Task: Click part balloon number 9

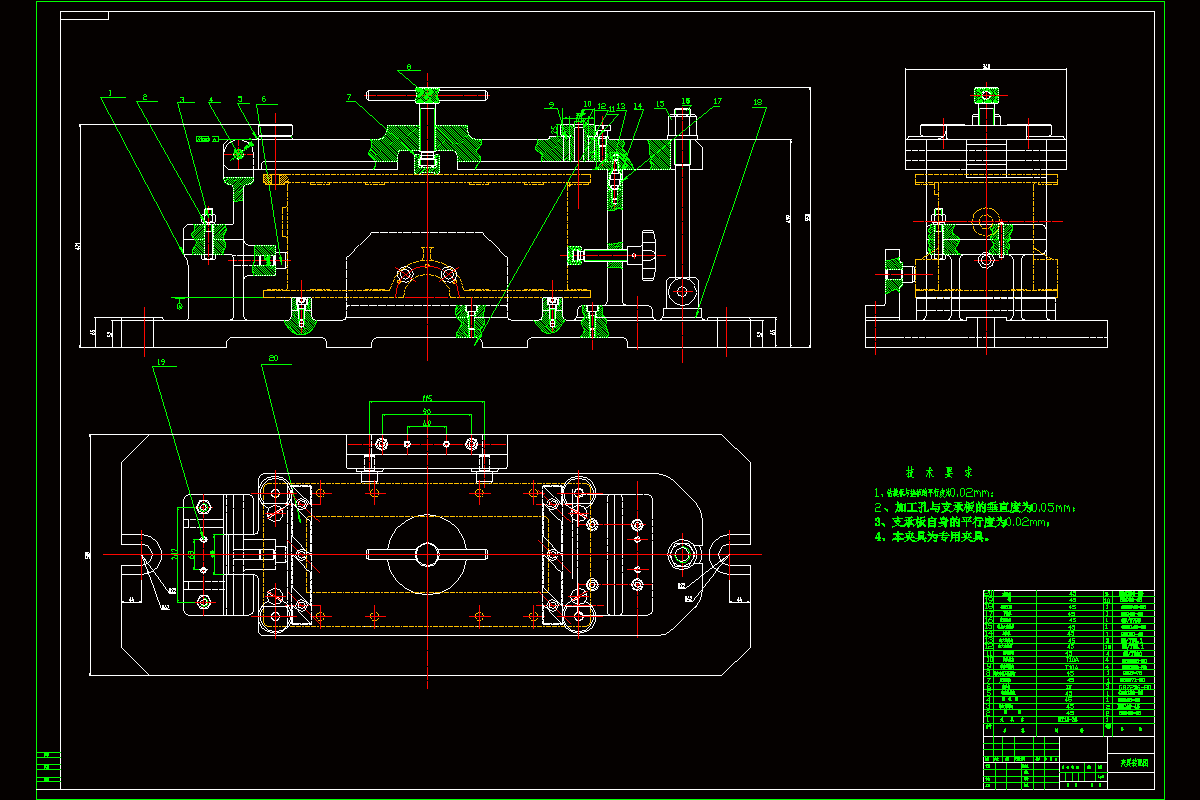Action: pyautogui.click(x=550, y=104)
